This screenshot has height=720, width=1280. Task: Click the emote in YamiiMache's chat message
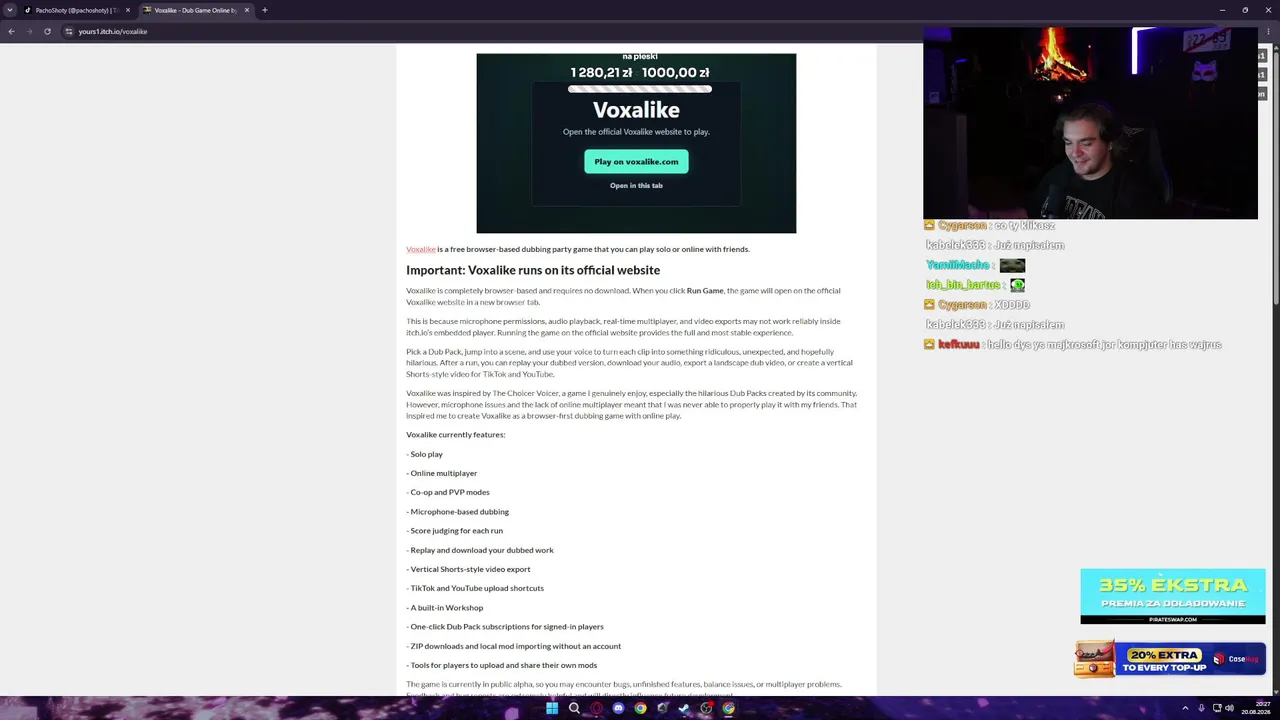pyautogui.click(x=1012, y=265)
